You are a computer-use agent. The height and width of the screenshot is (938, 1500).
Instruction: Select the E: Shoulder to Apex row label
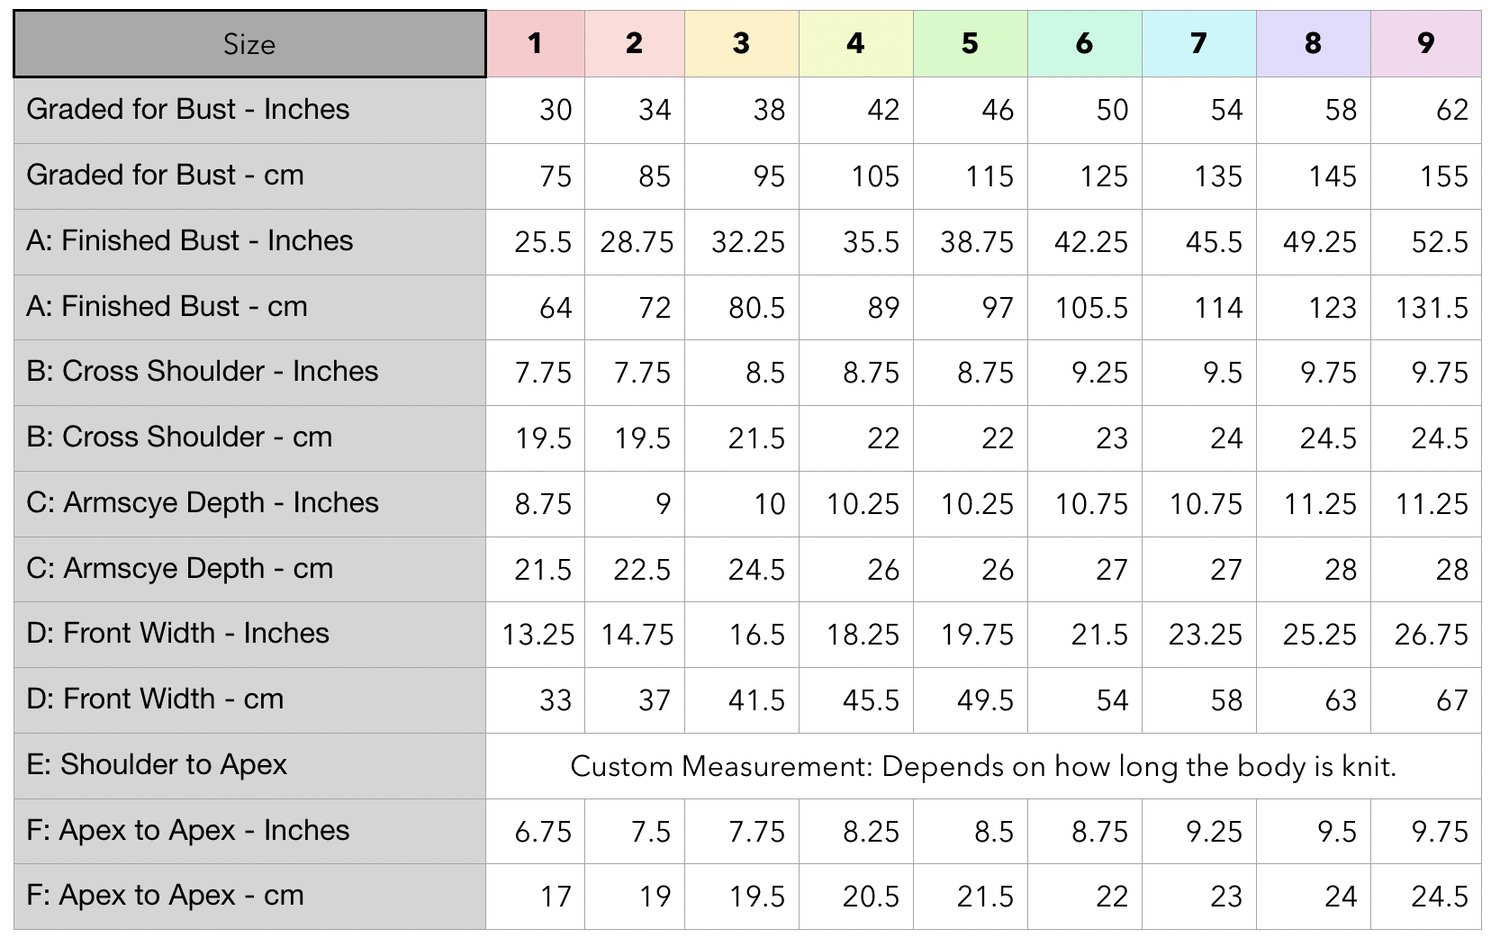pyautogui.click(x=157, y=765)
